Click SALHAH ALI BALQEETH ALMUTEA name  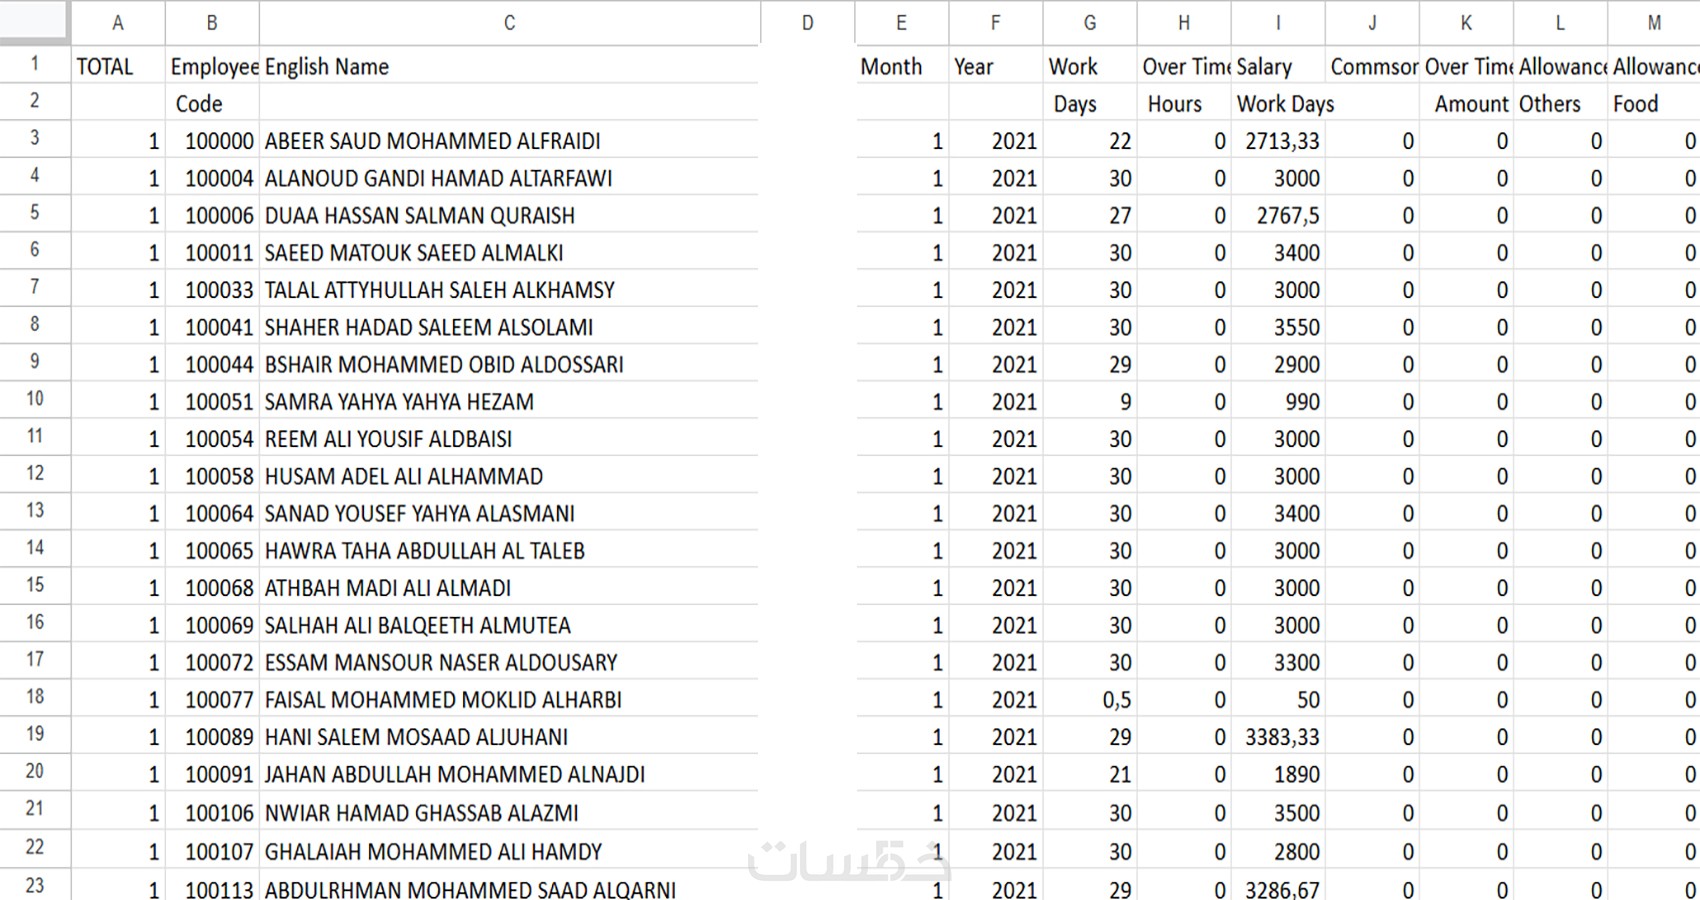pyautogui.click(x=417, y=625)
